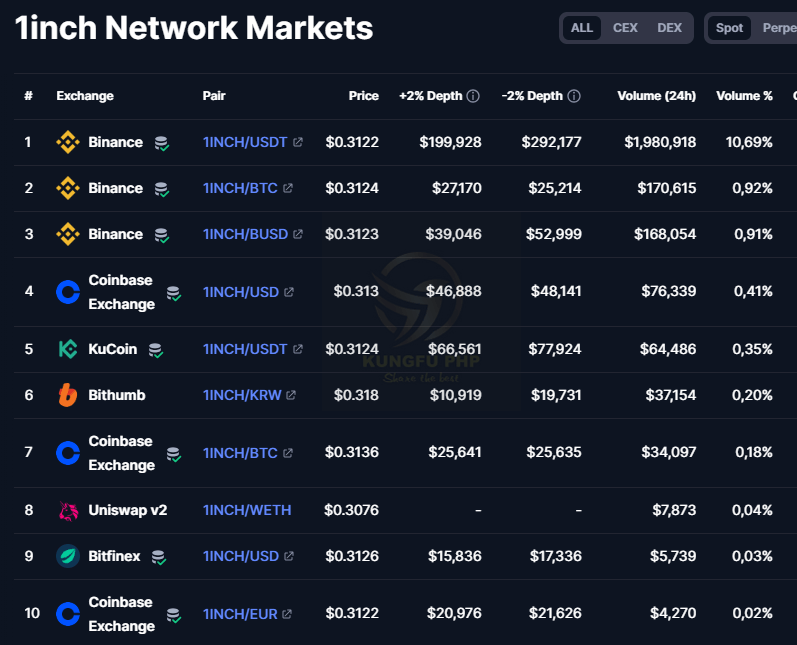The image size is (797, 645).
Task: Open the KuCoin 1INCH/USDT pair link
Action: (245, 349)
